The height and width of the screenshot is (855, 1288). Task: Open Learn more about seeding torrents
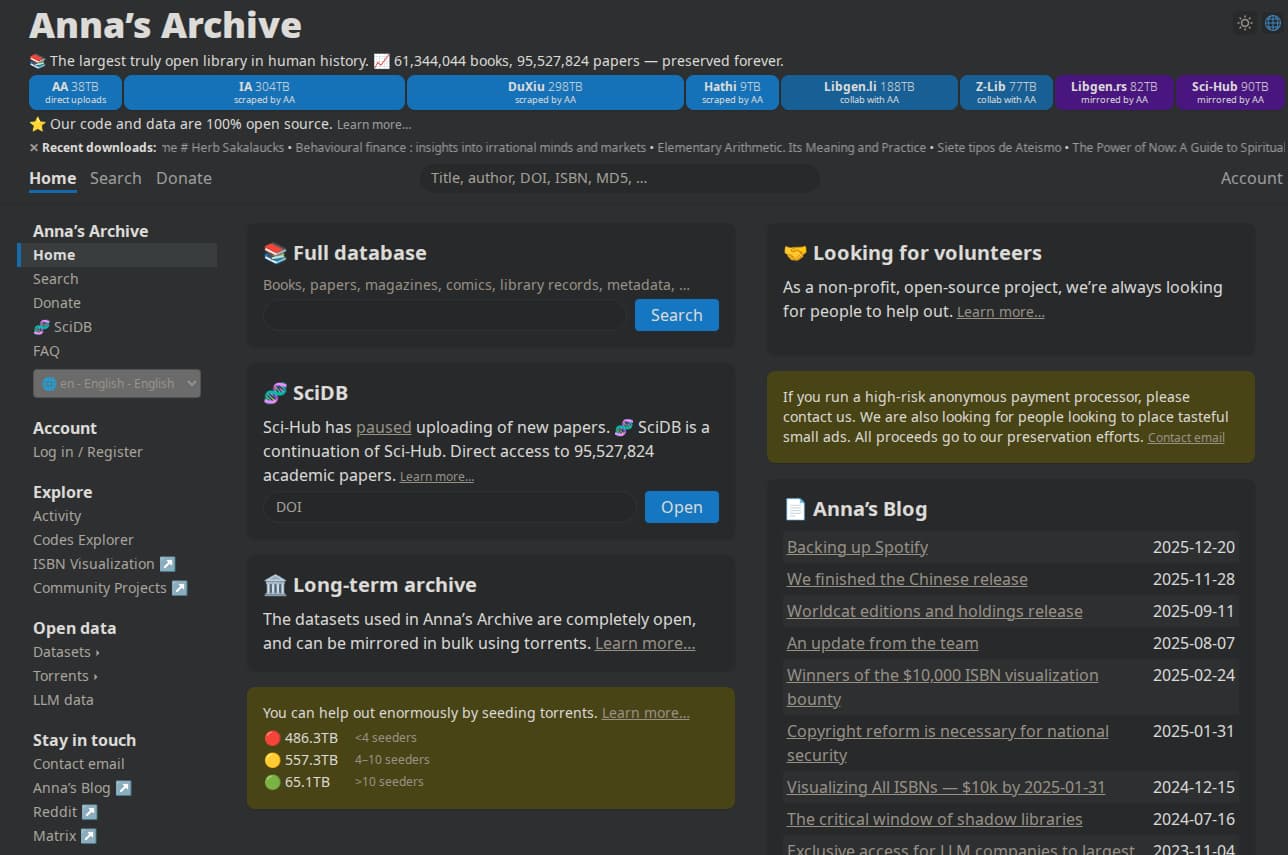(646, 713)
